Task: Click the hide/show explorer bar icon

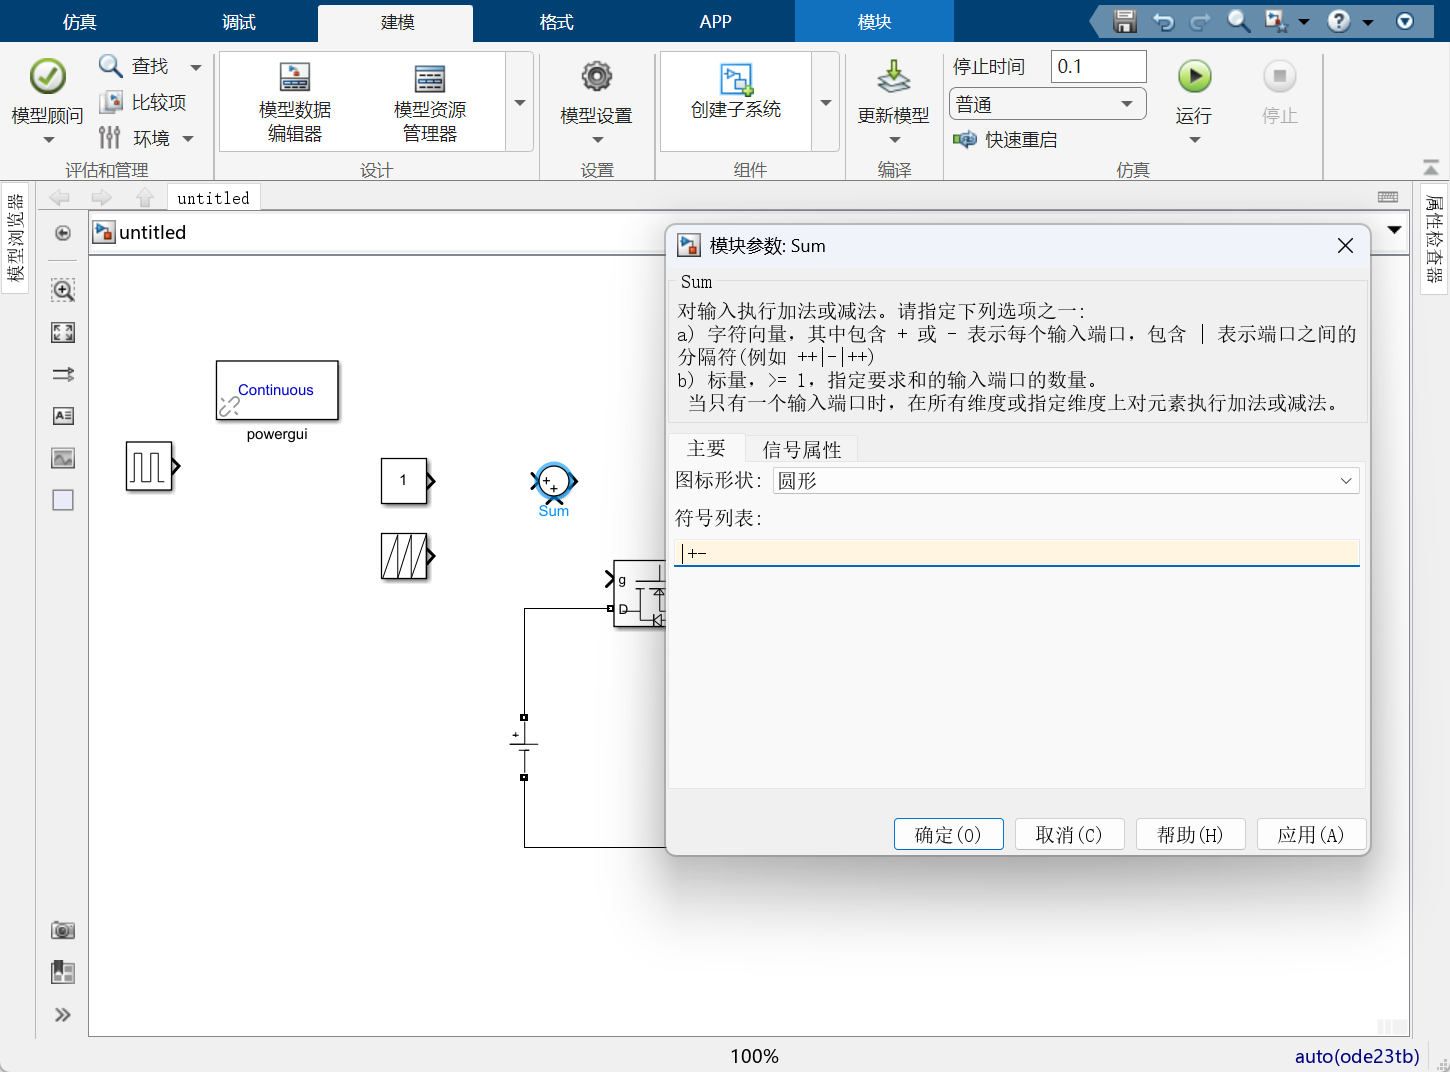Action: click(x=63, y=233)
